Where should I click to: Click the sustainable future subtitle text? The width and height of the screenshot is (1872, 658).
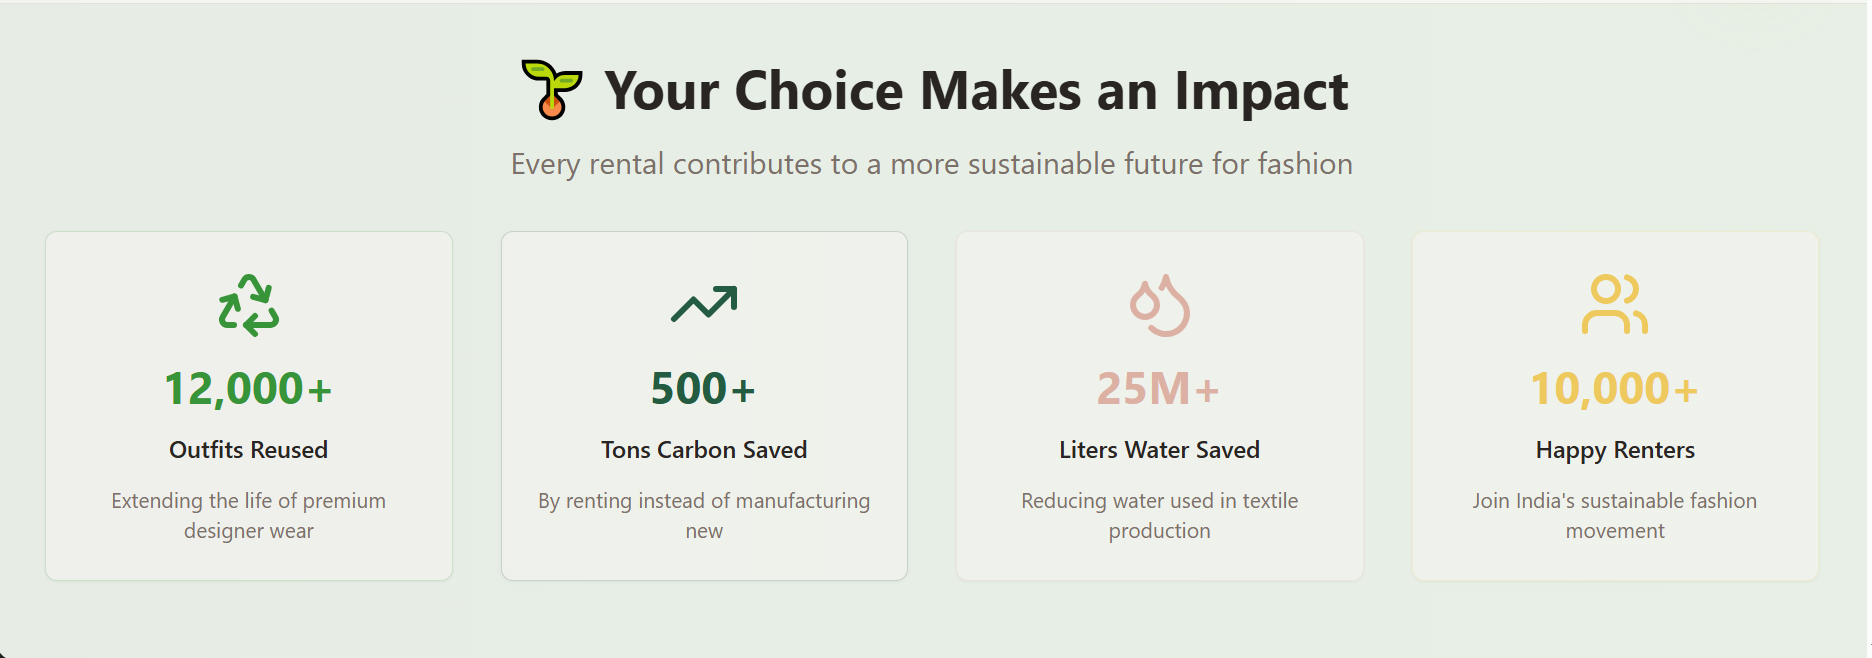pyautogui.click(x=932, y=164)
